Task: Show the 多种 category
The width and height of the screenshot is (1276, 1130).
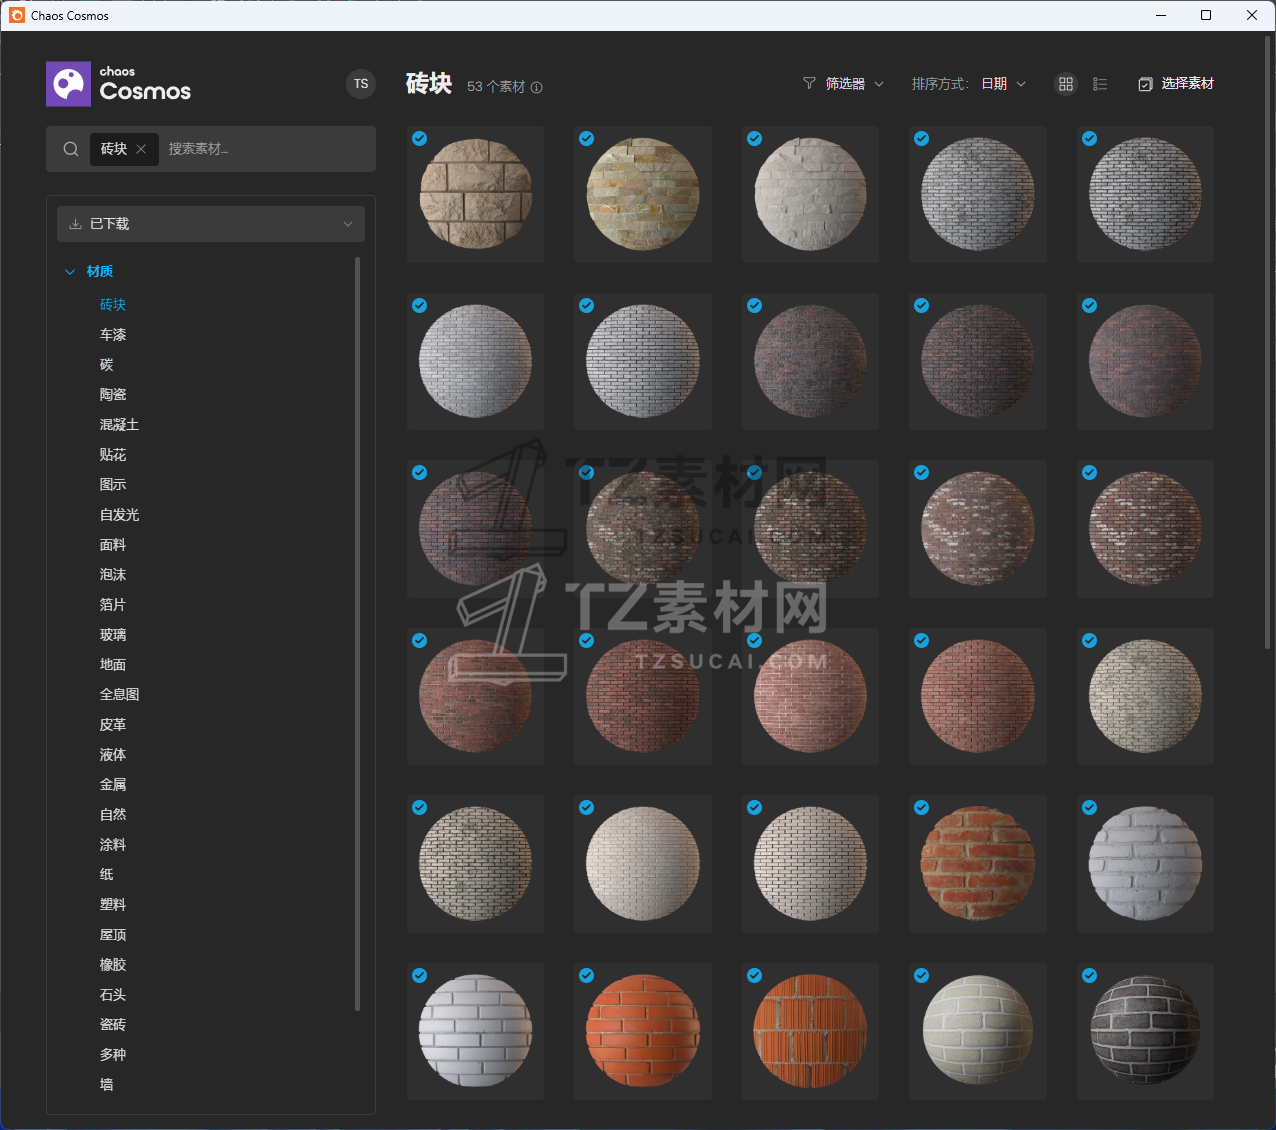Action: click(113, 1055)
